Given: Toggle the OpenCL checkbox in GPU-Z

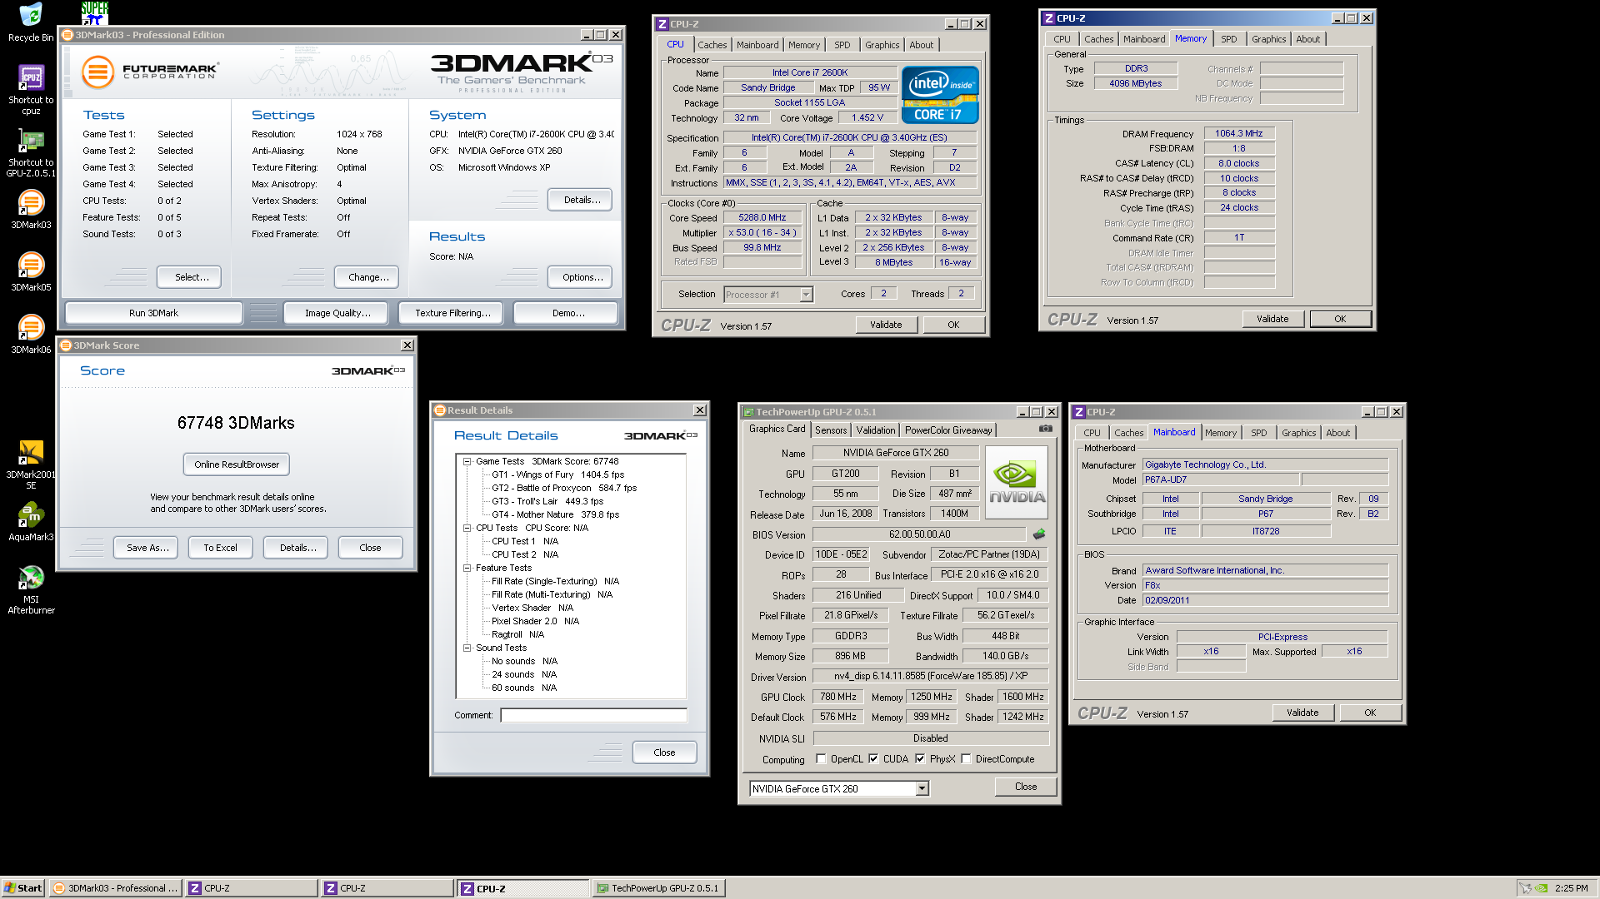Looking at the screenshot, I should pyautogui.click(x=821, y=759).
